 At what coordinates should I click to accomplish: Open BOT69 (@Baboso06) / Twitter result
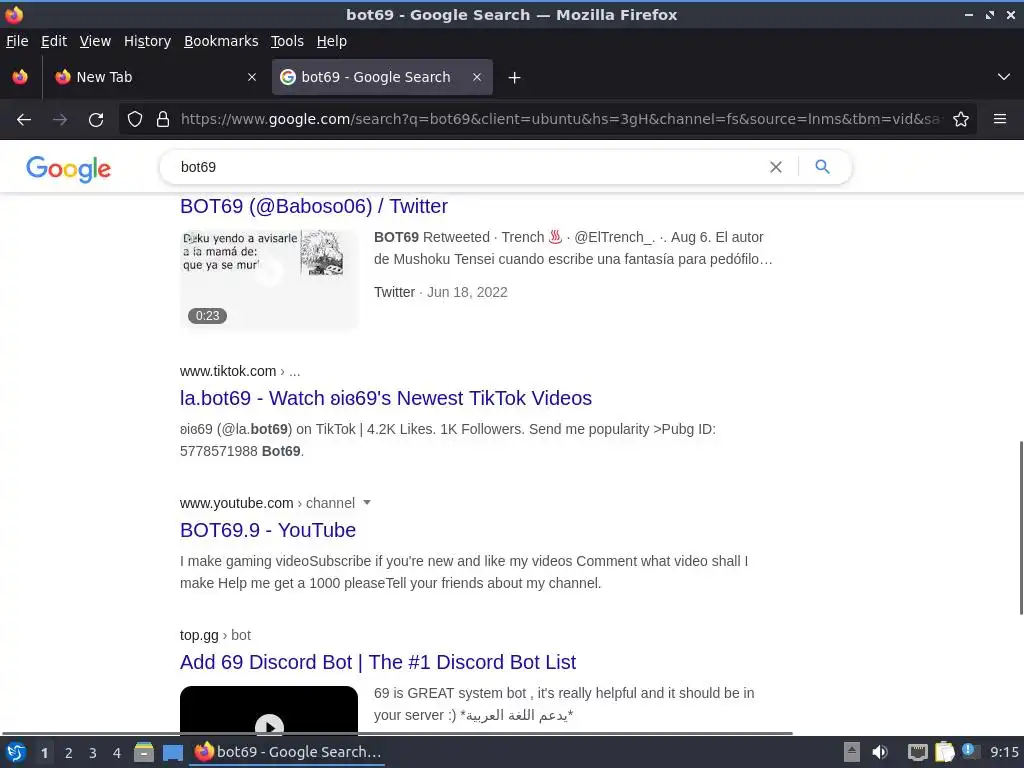(313, 206)
